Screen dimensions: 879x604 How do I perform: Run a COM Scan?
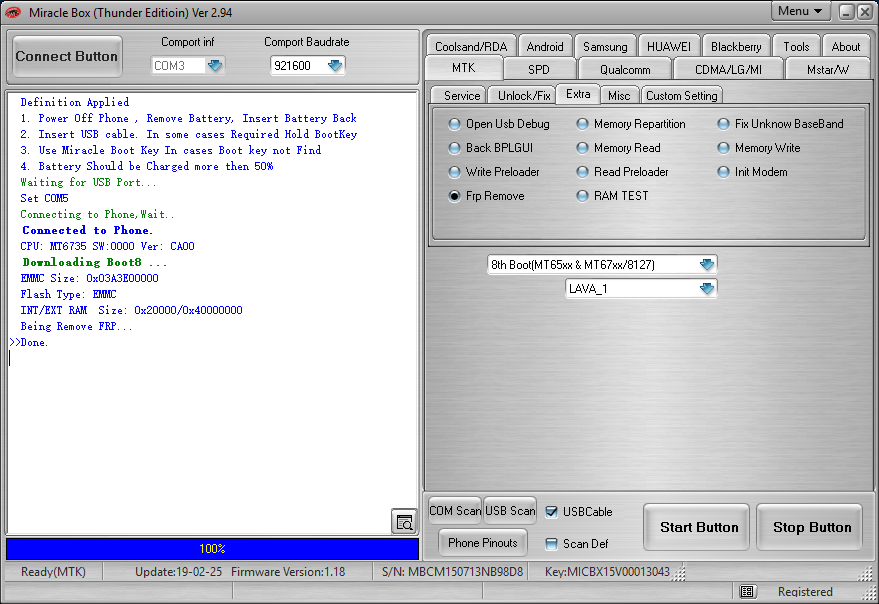[455, 511]
